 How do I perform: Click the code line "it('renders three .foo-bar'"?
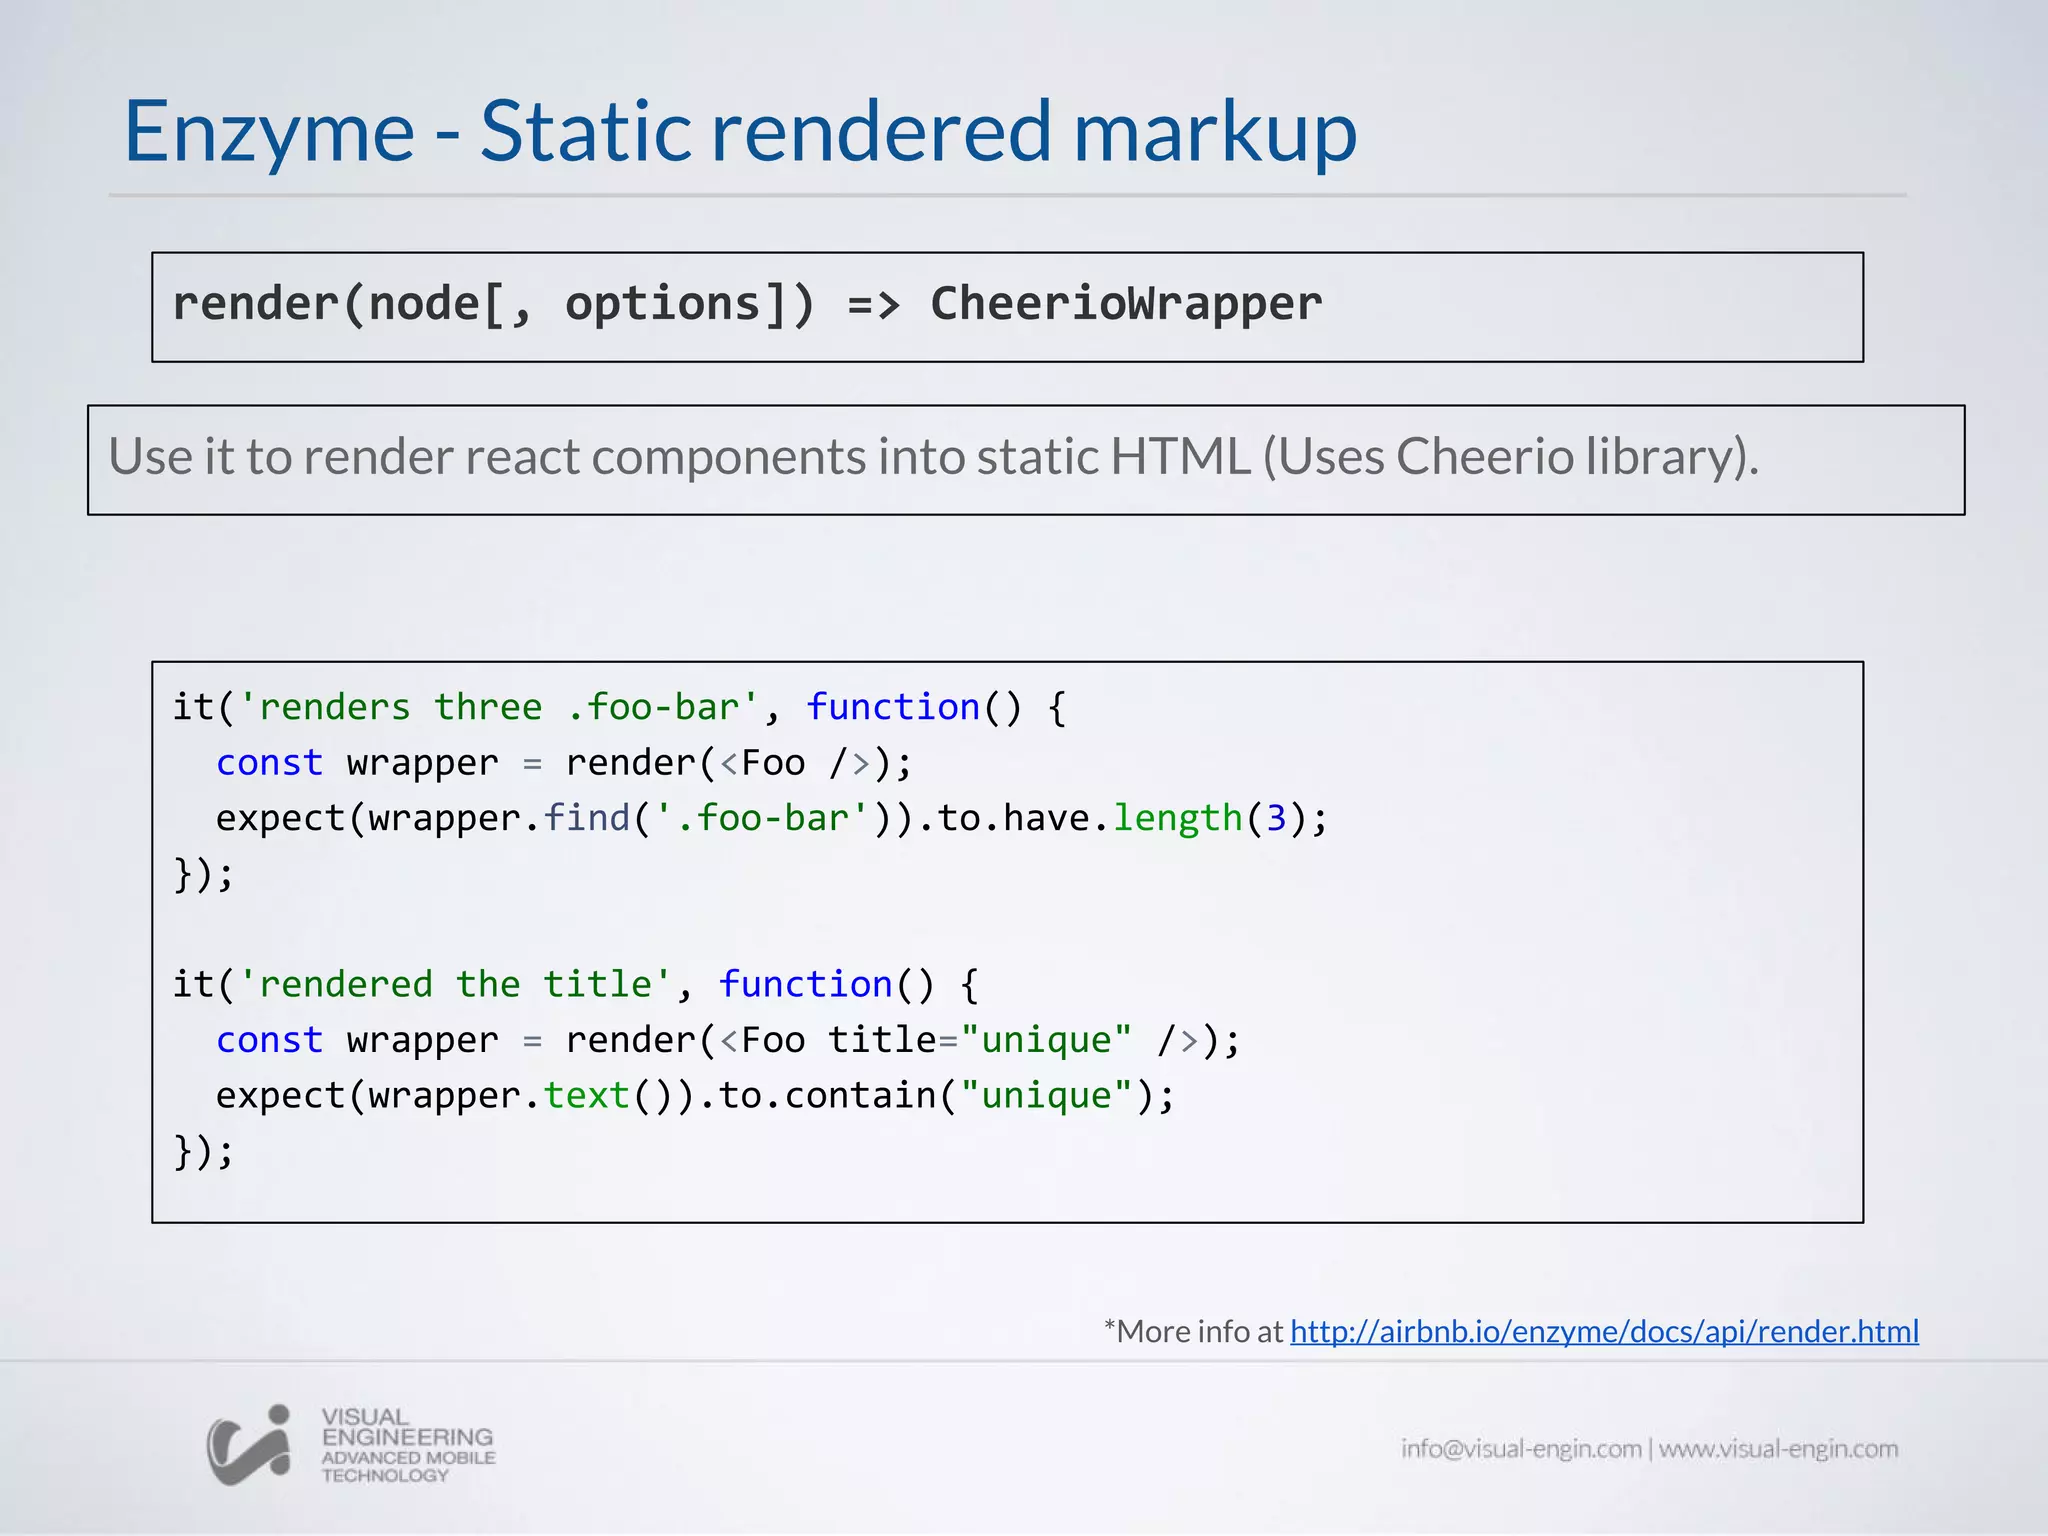pos(619,707)
